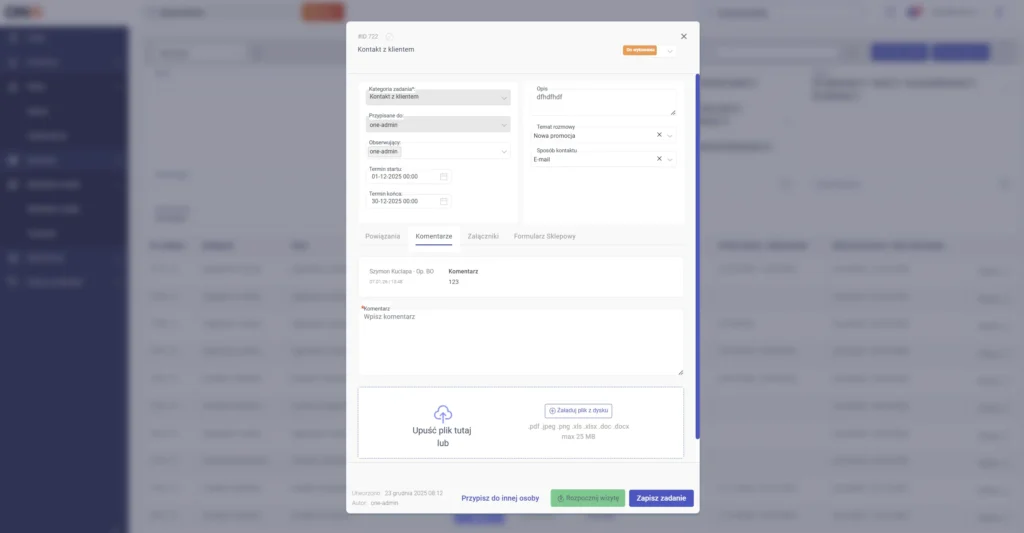Image resolution: width=1024 pixels, height=533 pixels.
Task: Open the Przypisane do dropdown
Action: coord(504,125)
